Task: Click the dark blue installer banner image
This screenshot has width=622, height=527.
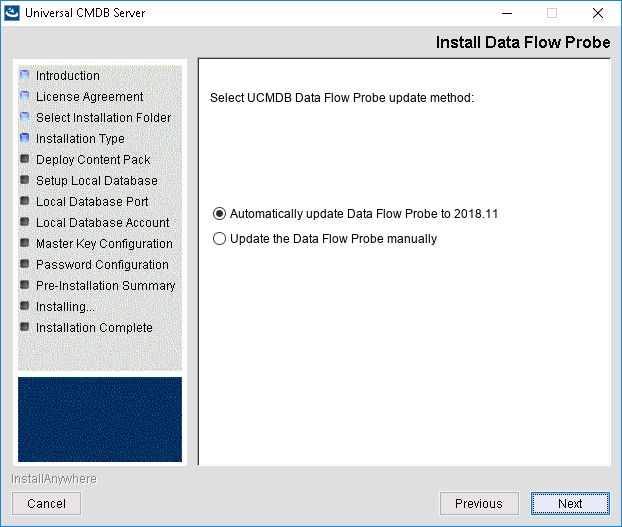Action: [x=100, y=420]
